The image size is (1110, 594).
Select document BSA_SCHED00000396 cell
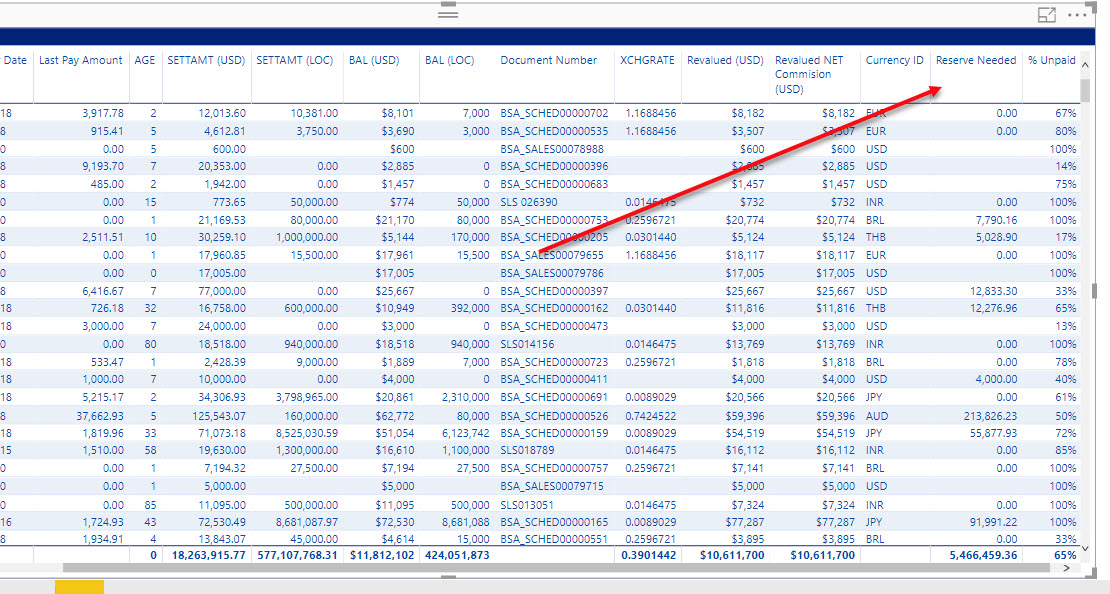[x=554, y=166]
